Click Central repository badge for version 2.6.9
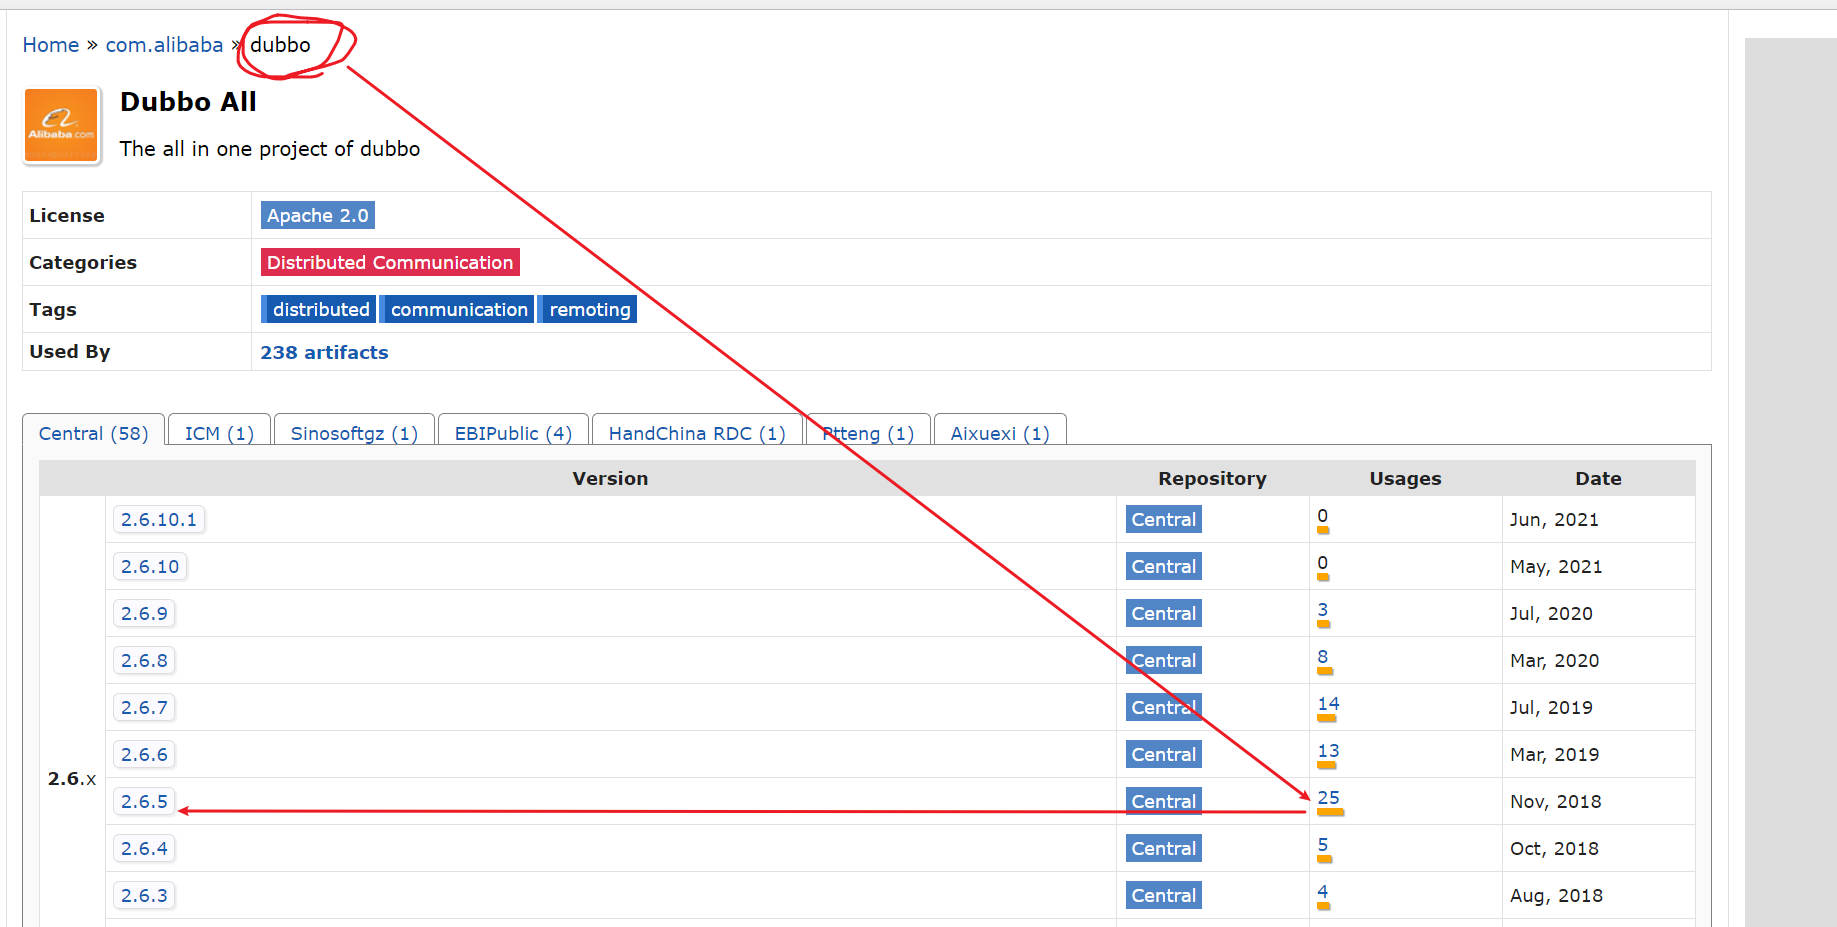 pos(1164,613)
